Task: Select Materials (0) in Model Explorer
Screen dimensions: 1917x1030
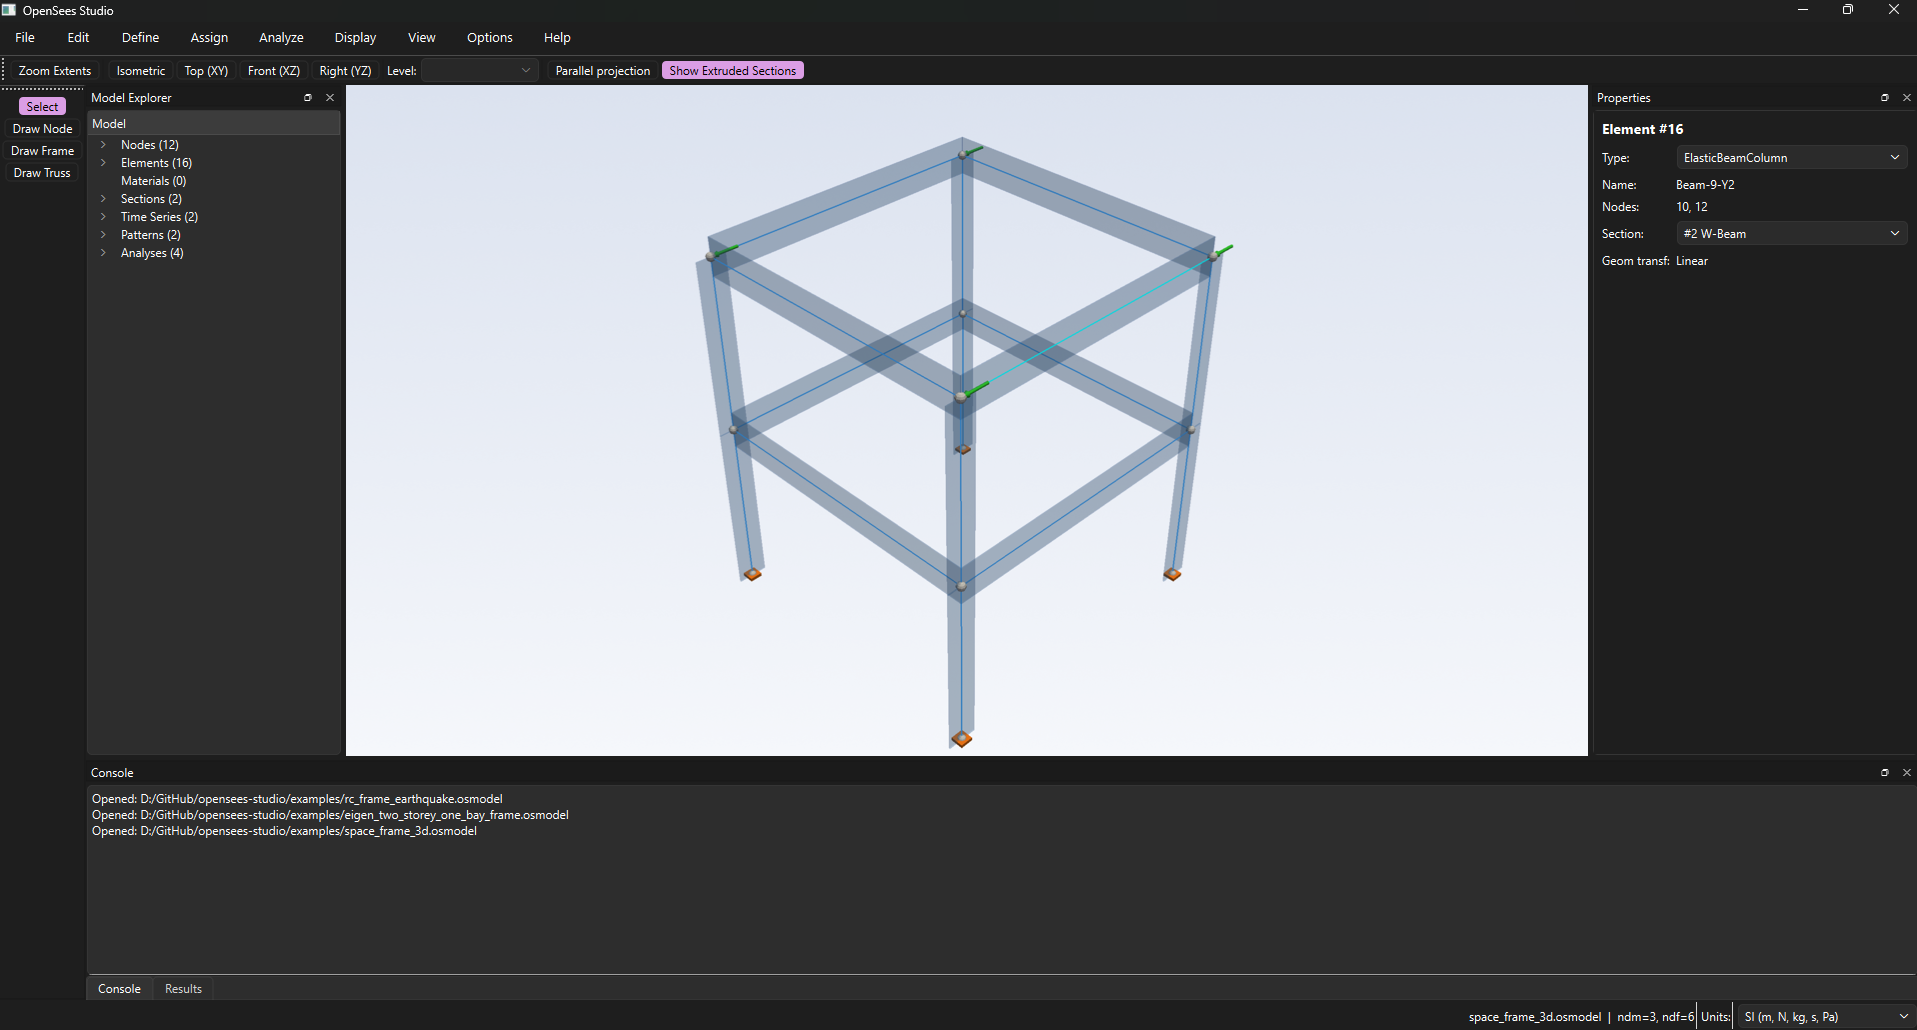Action: (x=153, y=181)
